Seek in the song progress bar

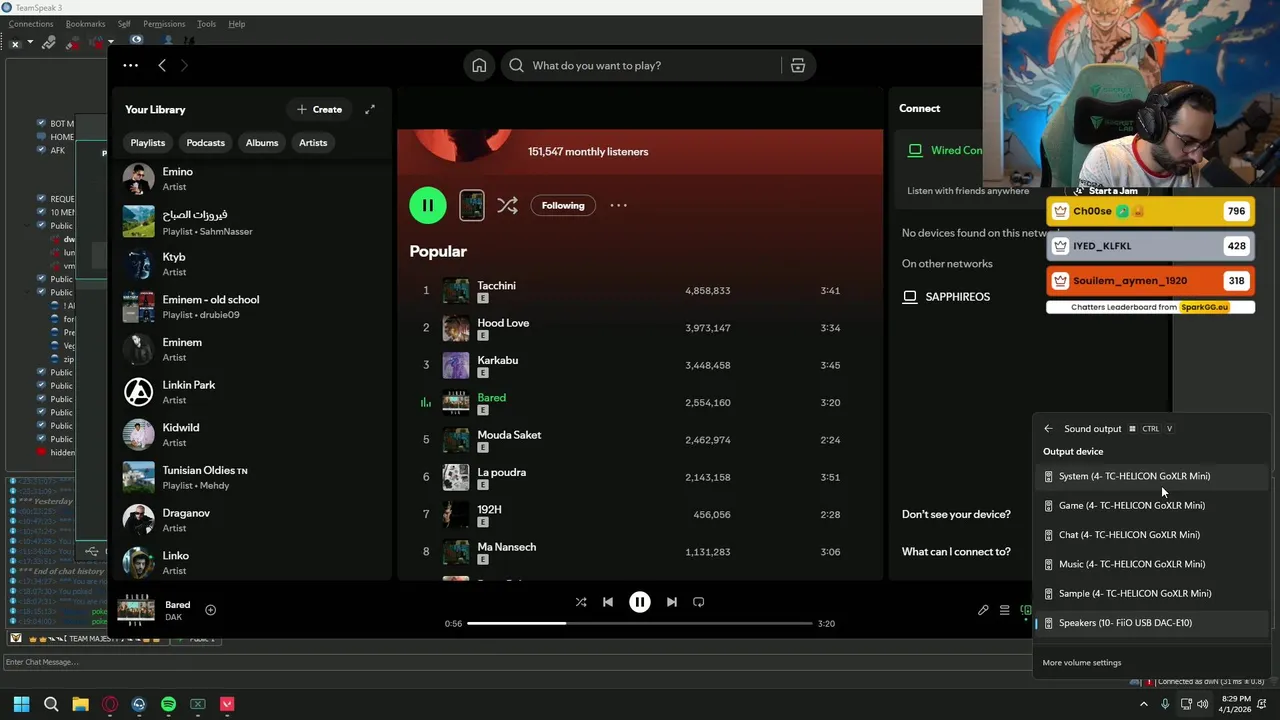640,623
